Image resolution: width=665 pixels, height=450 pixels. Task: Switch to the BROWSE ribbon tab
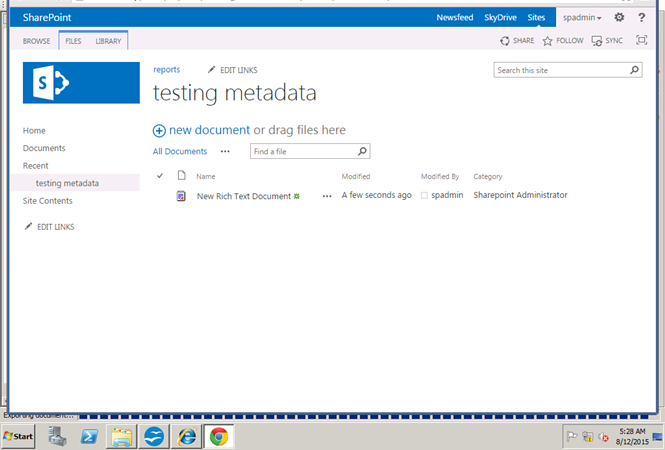click(x=36, y=41)
